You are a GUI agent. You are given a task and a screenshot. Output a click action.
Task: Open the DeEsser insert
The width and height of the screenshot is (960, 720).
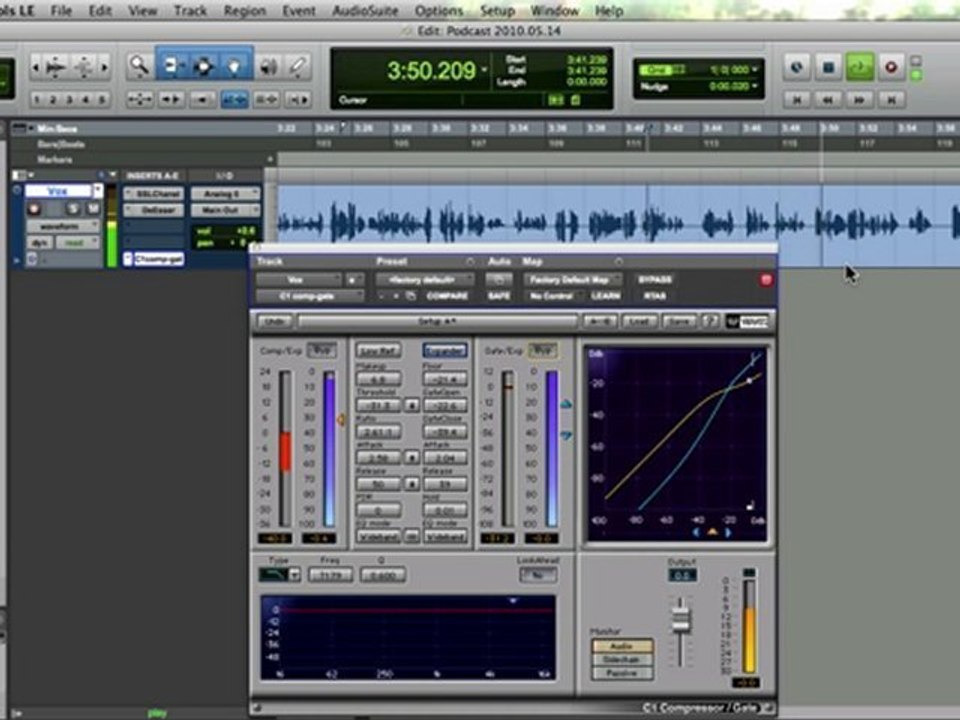(x=154, y=211)
